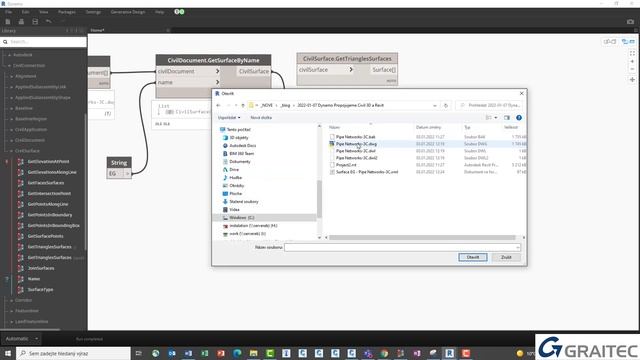The width and height of the screenshot is (640, 360).
Task: Open the address bar history dropdown
Action: pos(435,105)
